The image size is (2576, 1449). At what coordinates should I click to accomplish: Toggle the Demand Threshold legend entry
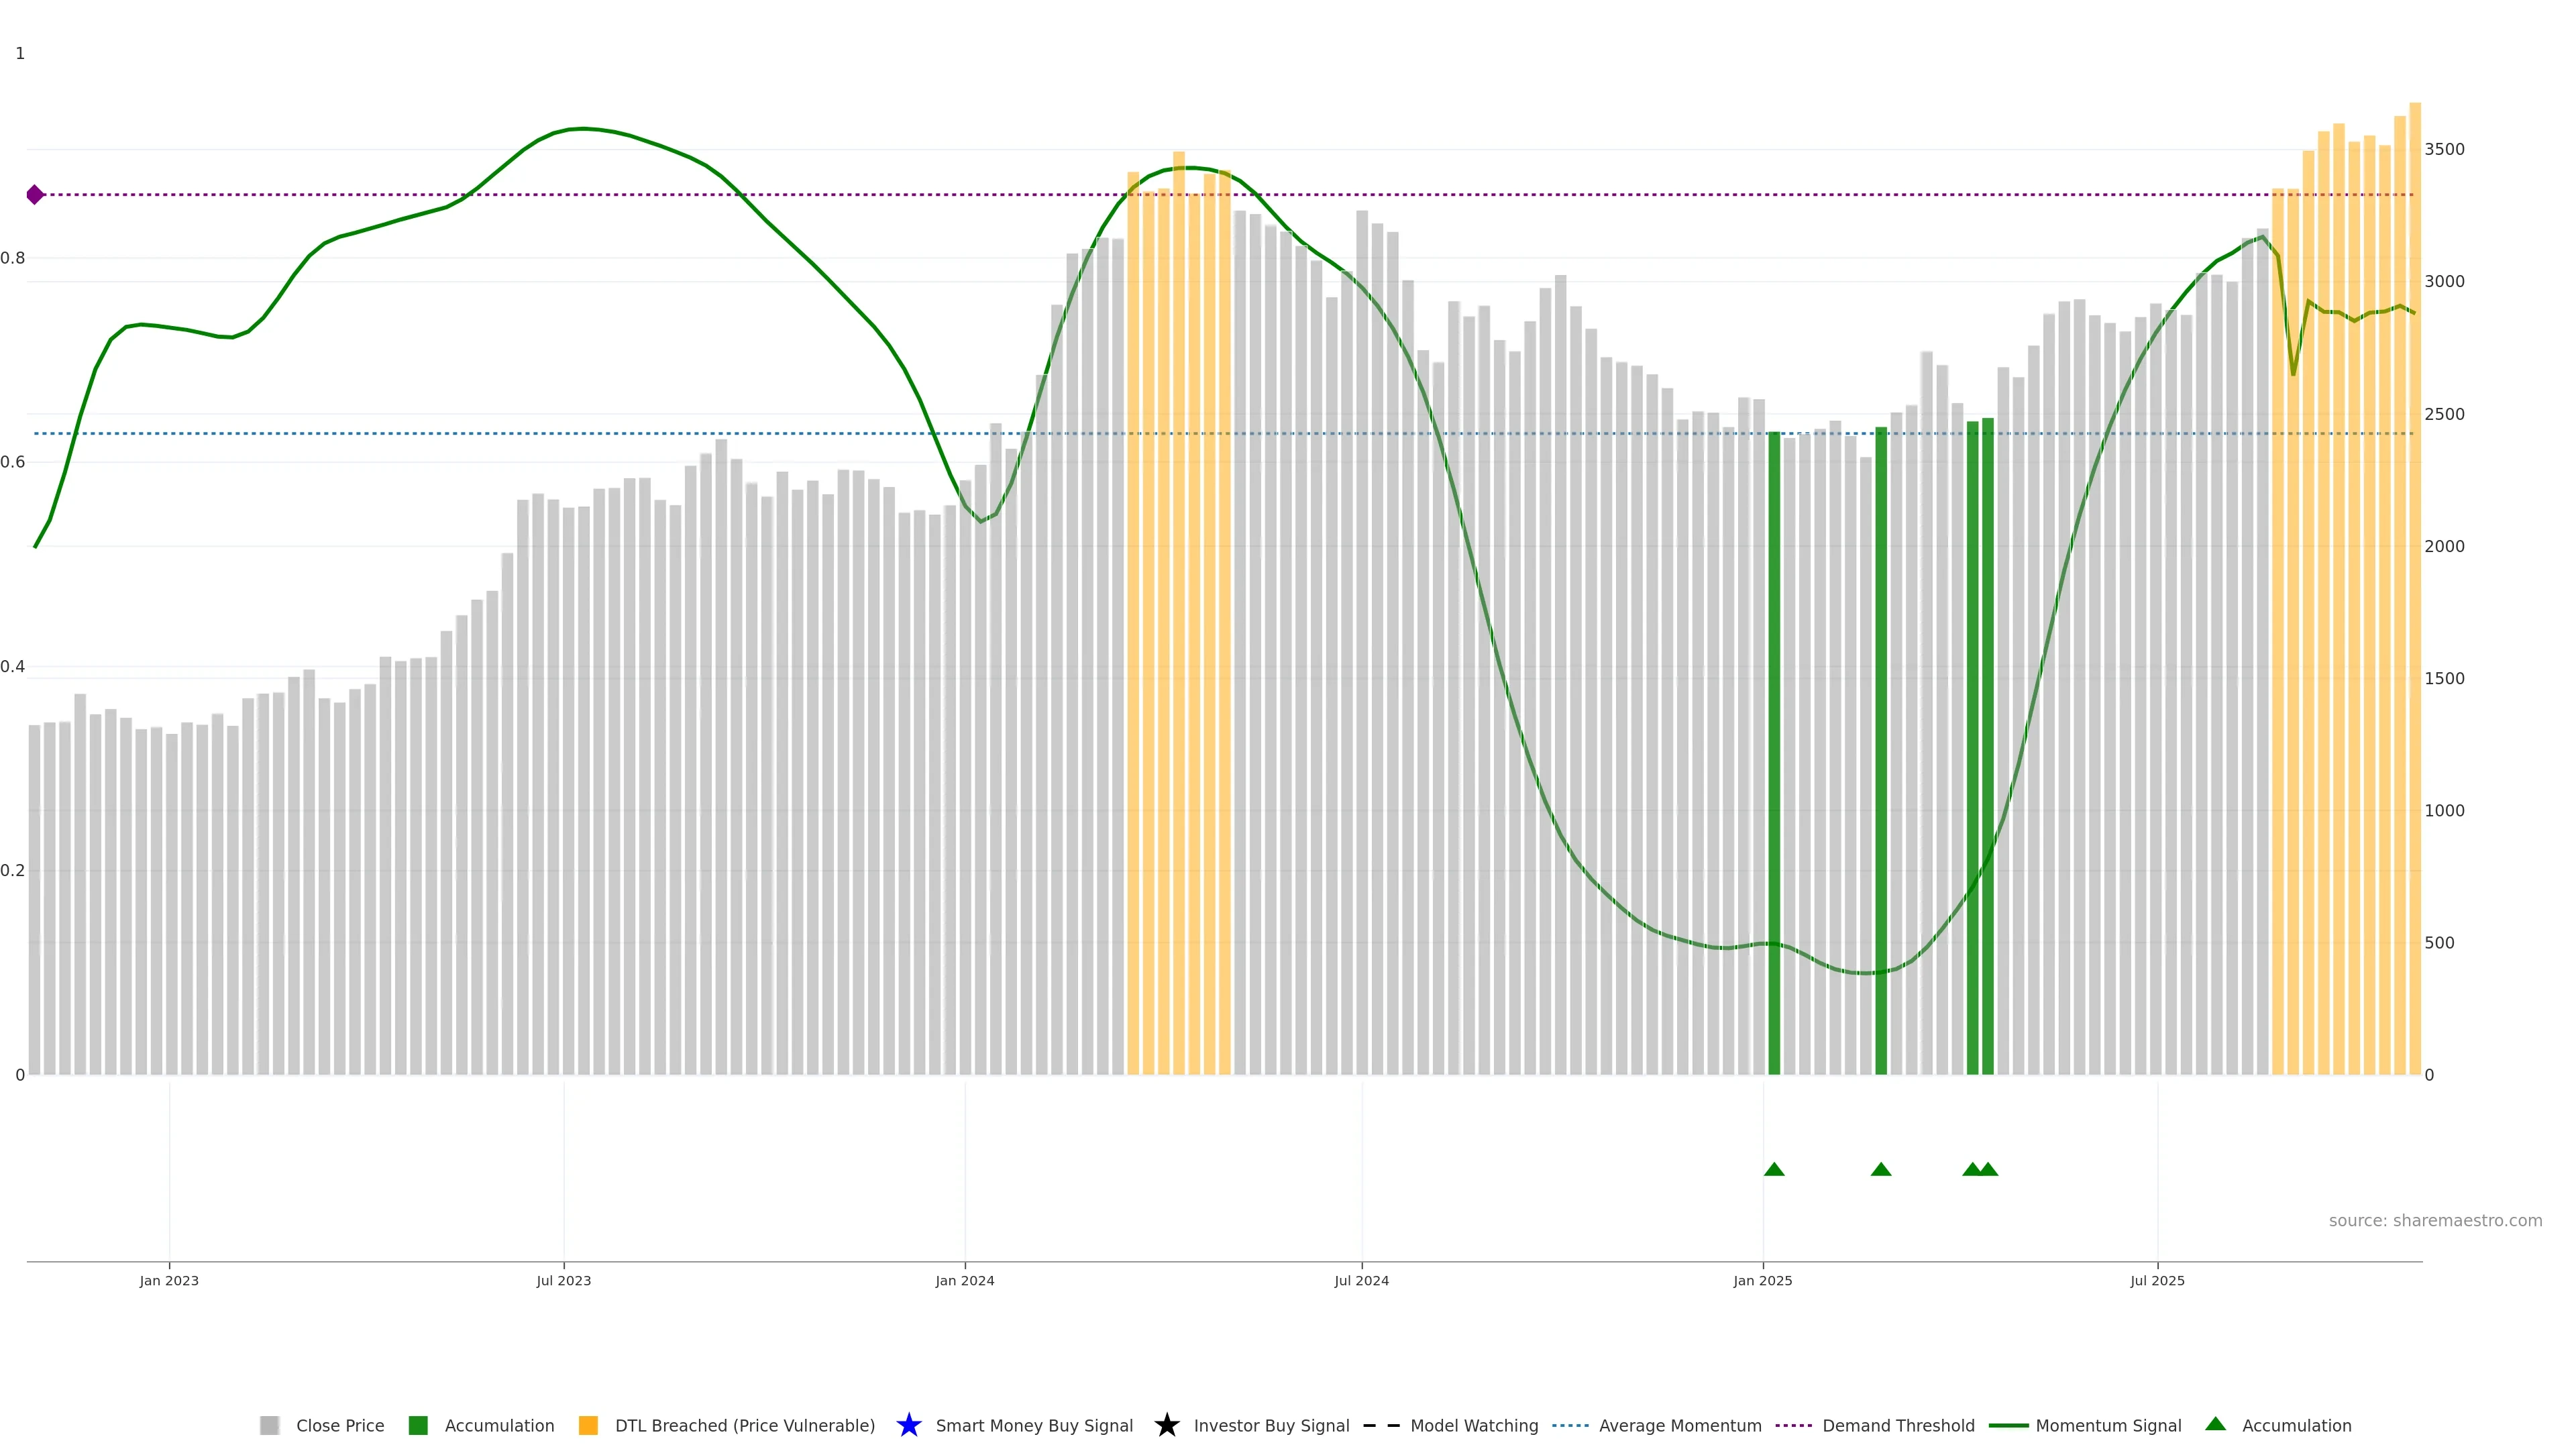coord(1898,1425)
